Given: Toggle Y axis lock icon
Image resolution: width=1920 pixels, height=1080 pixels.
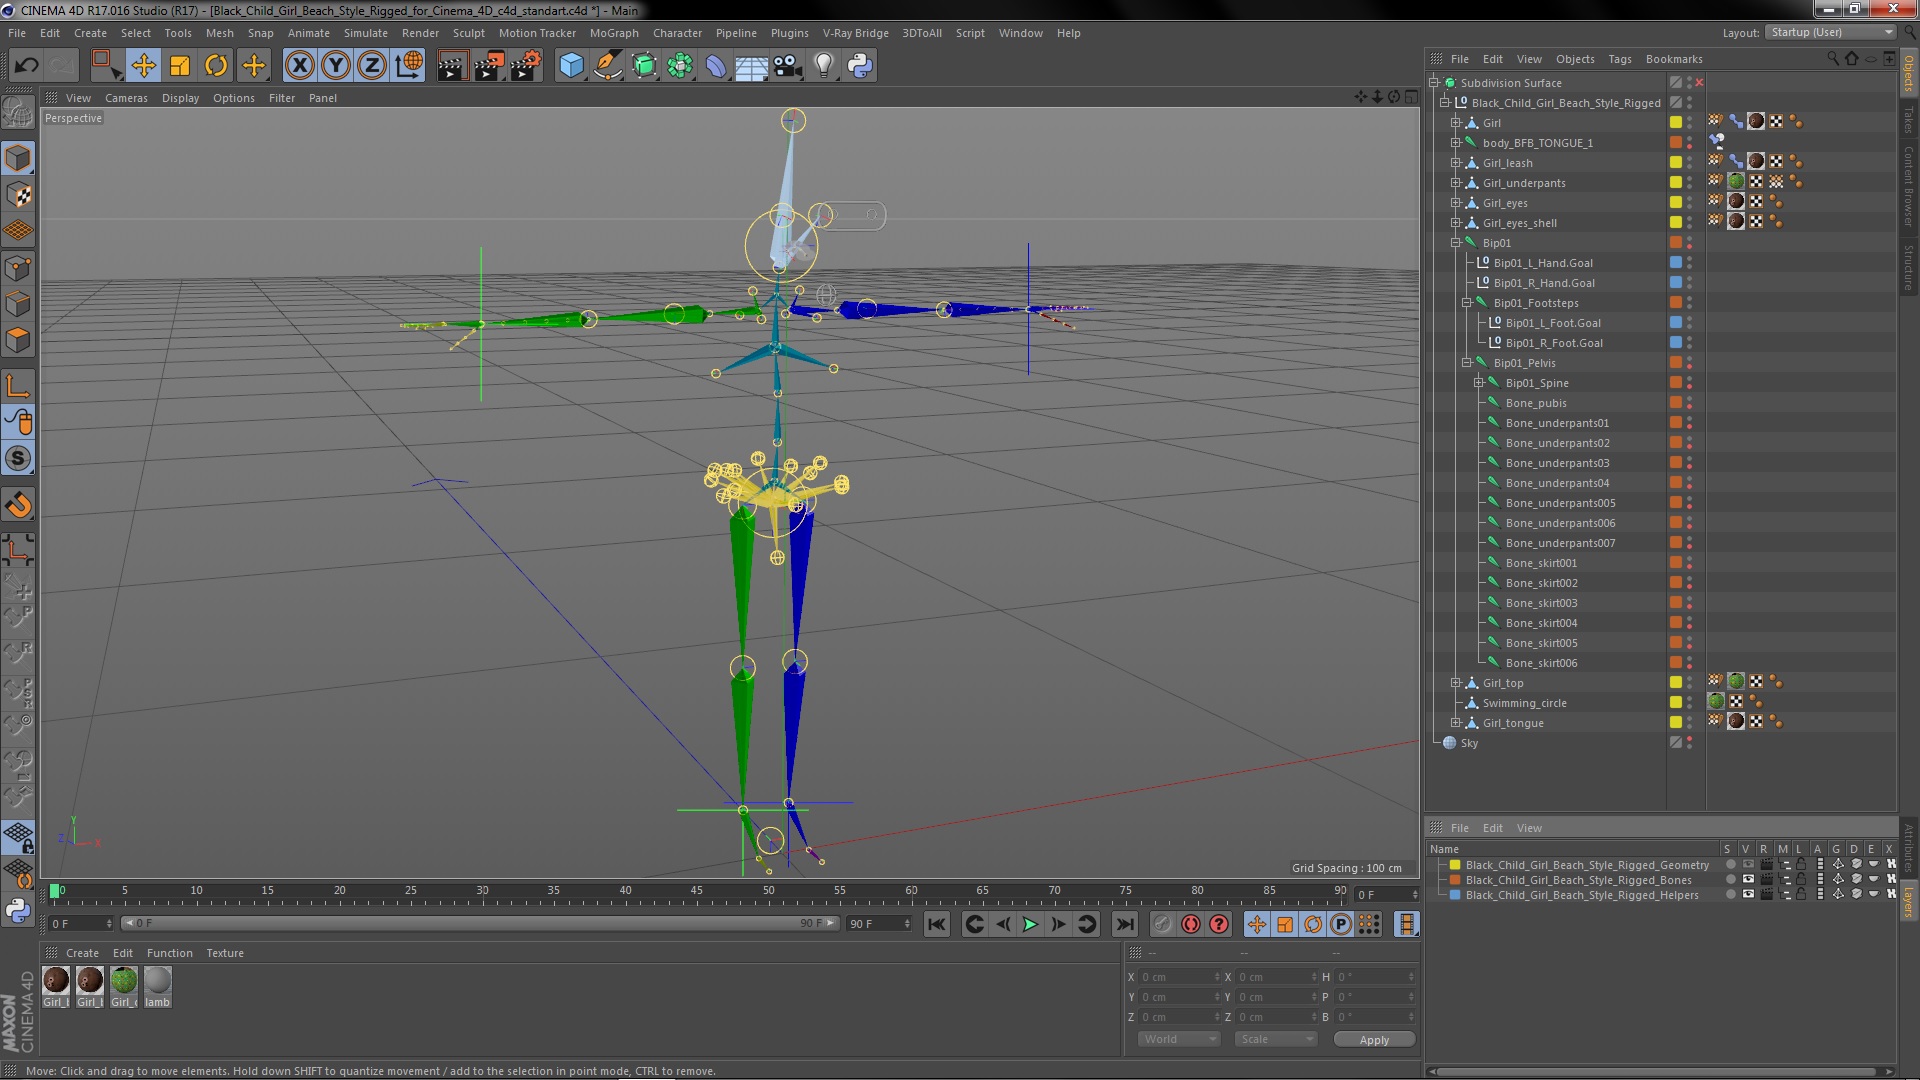Looking at the screenshot, I should pyautogui.click(x=336, y=66).
